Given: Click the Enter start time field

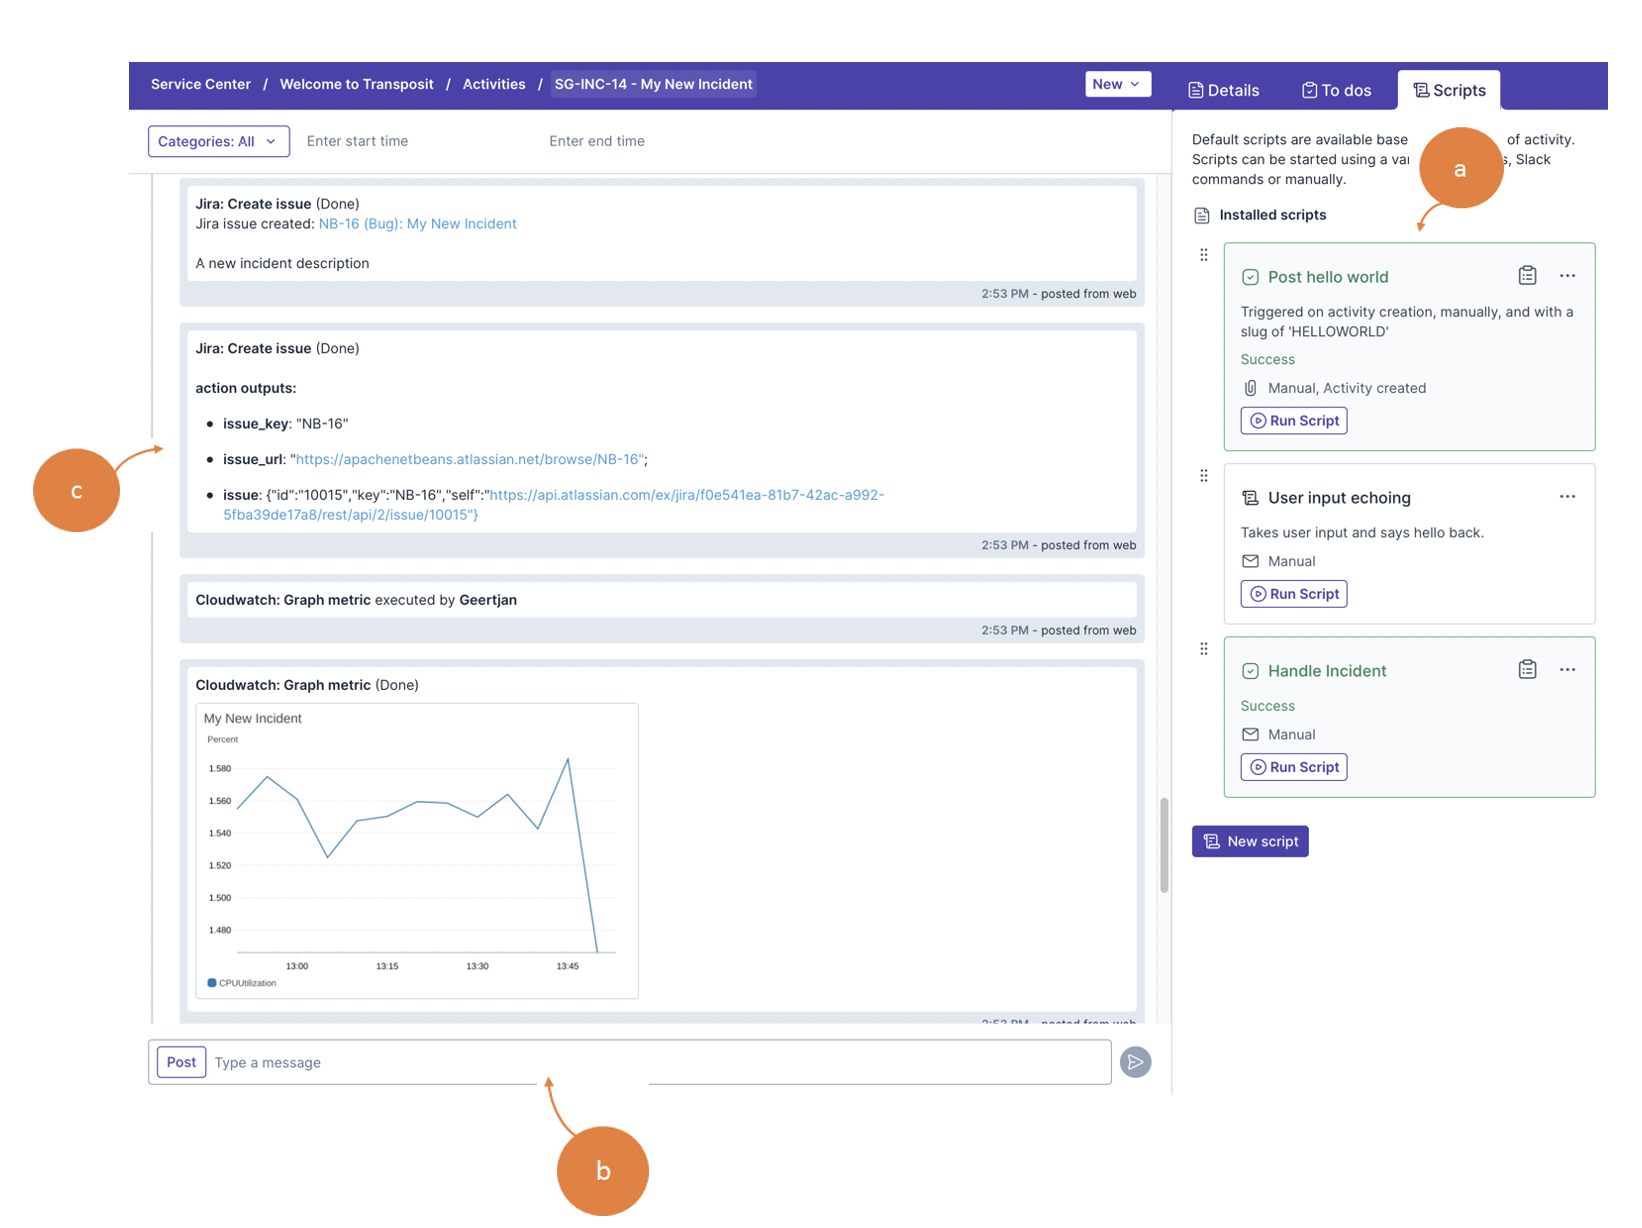Looking at the screenshot, I should [x=357, y=141].
